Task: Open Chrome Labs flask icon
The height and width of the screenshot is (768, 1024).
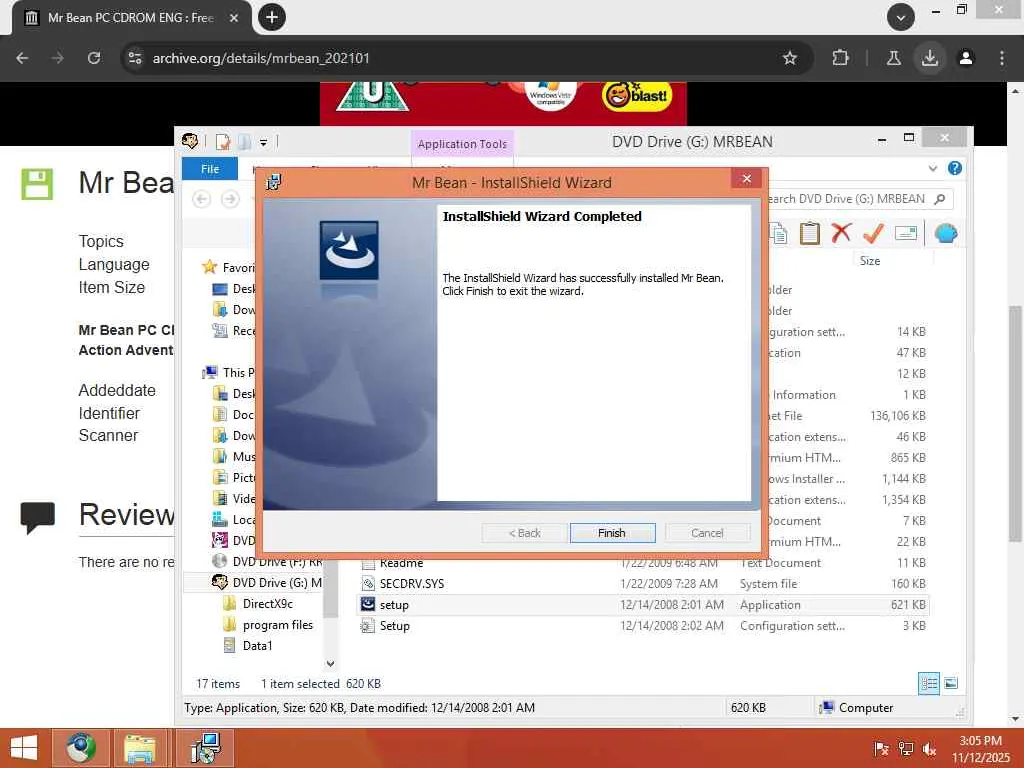Action: (893, 58)
